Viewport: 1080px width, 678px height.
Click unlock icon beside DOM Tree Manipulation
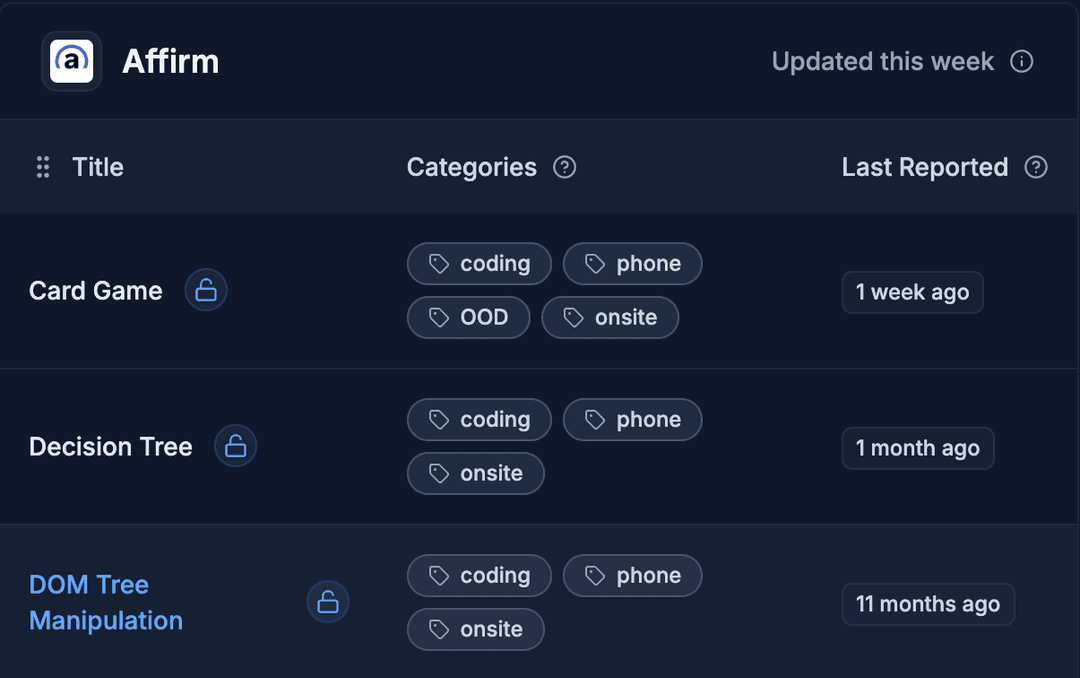click(328, 602)
